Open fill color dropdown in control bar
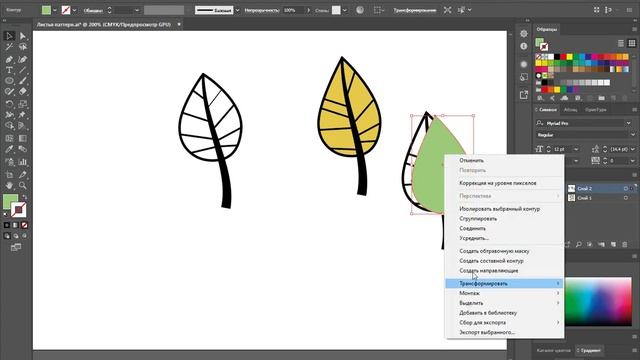Image resolution: width=640 pixels, height=360 pixels. coord(55,10)
